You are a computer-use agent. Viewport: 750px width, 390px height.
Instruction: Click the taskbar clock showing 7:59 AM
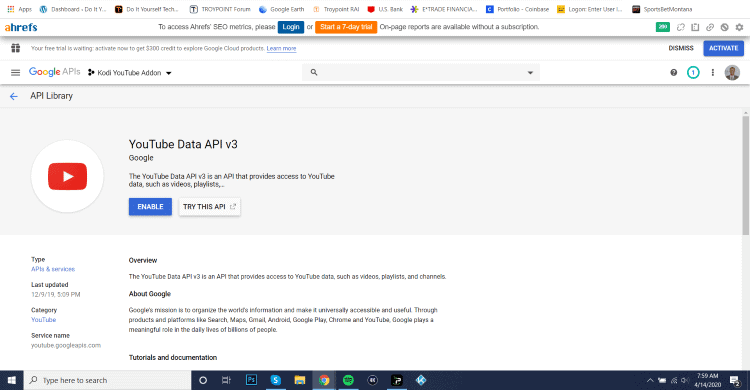coord(708,380)
